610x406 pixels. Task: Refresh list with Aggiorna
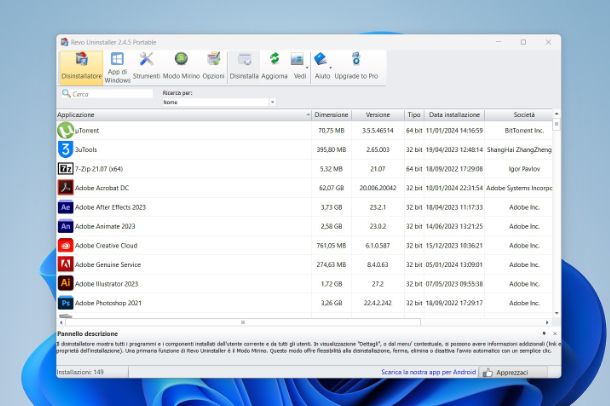(274, 67)
